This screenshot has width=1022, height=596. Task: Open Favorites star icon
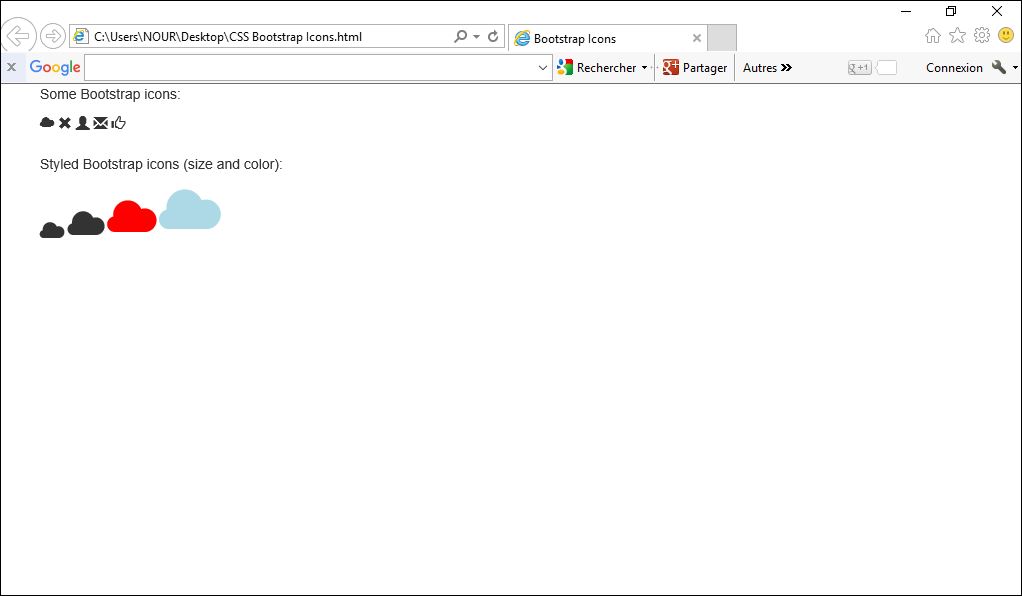[957, 35]
